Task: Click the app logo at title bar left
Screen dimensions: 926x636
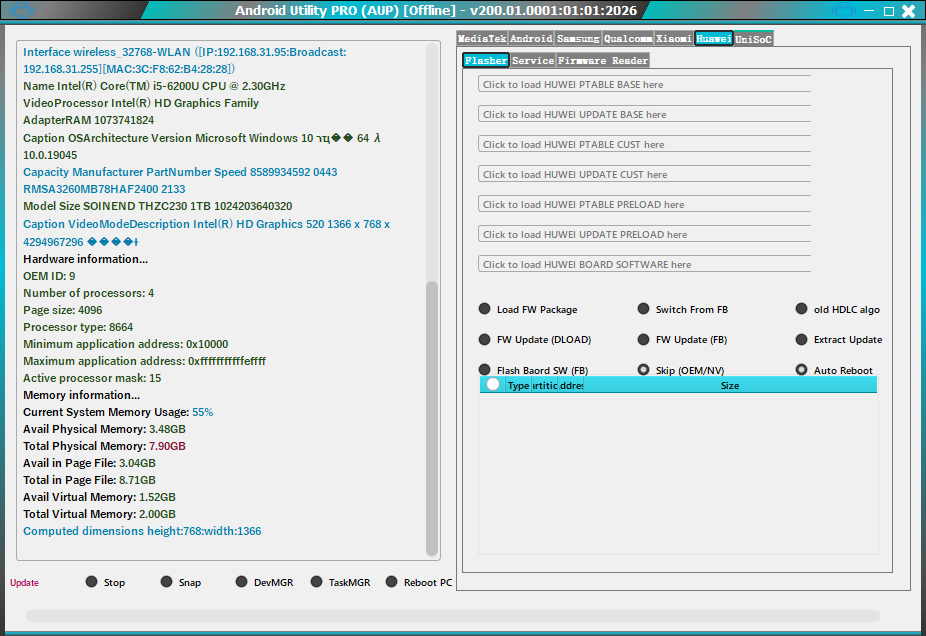Action: coord(20,11)
